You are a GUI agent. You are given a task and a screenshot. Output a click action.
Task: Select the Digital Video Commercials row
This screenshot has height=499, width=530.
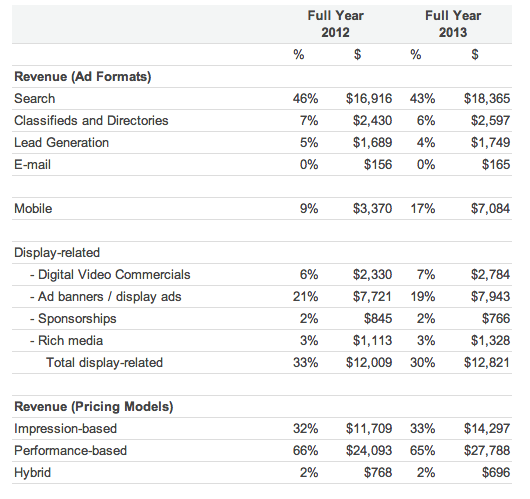[262, 275]
